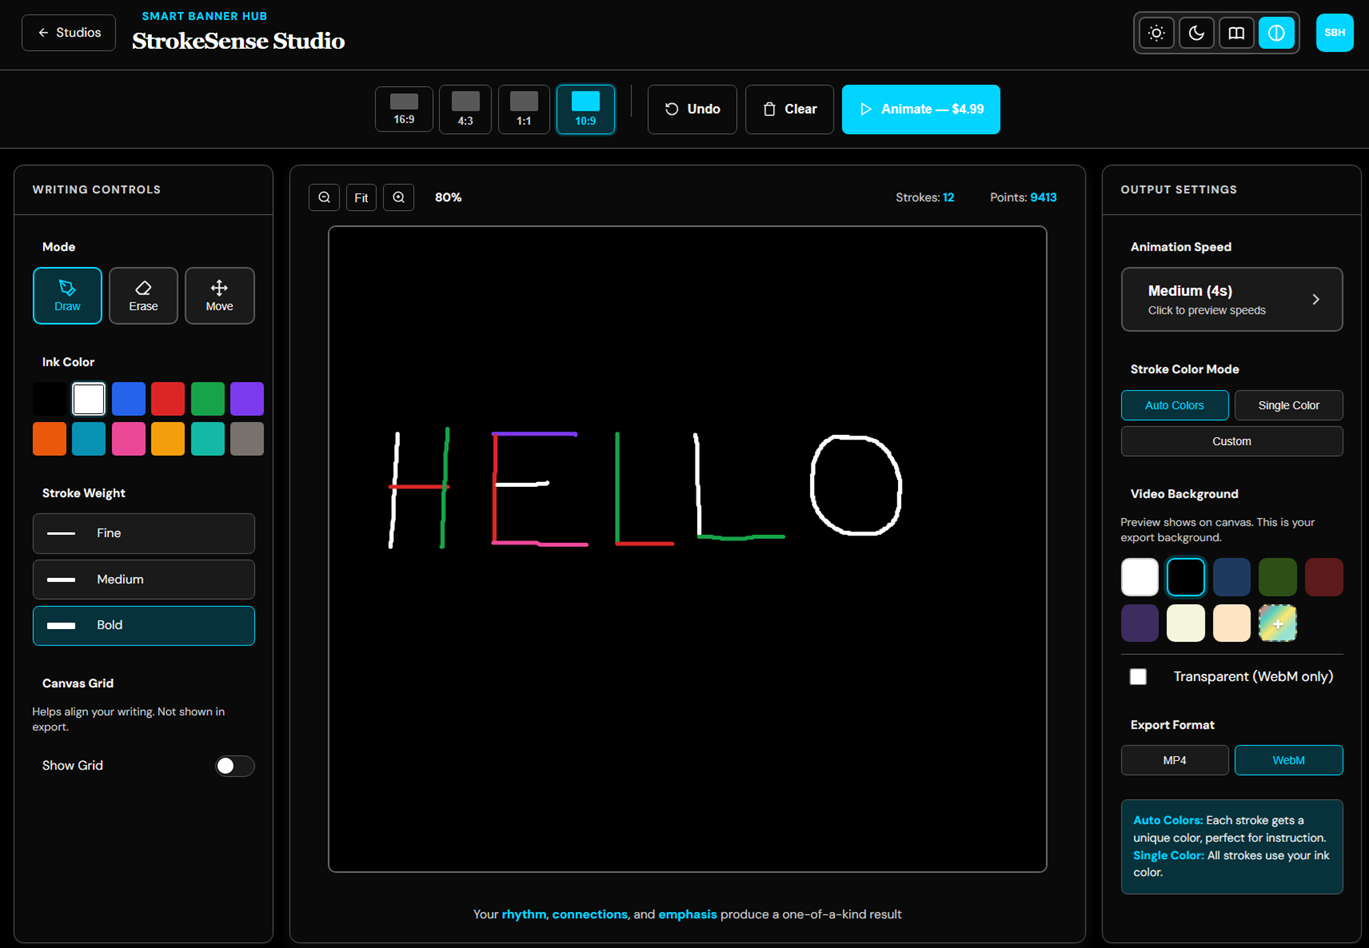1369x948 pixels.
Task: Activate the Move tool
Action: pyautogui.click(x=219, y=295)
